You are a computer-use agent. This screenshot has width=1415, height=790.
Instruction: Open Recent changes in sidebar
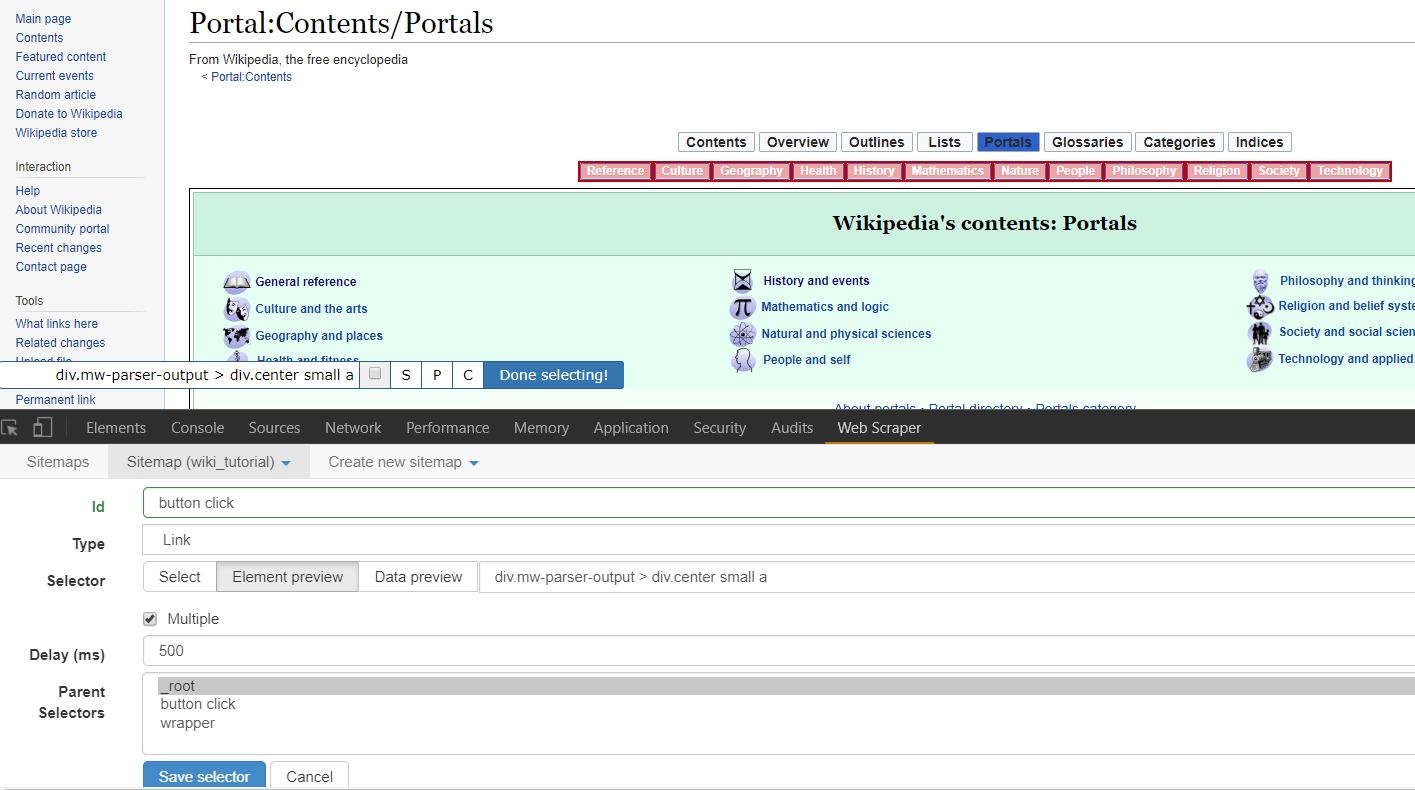(x=59, y=248)
